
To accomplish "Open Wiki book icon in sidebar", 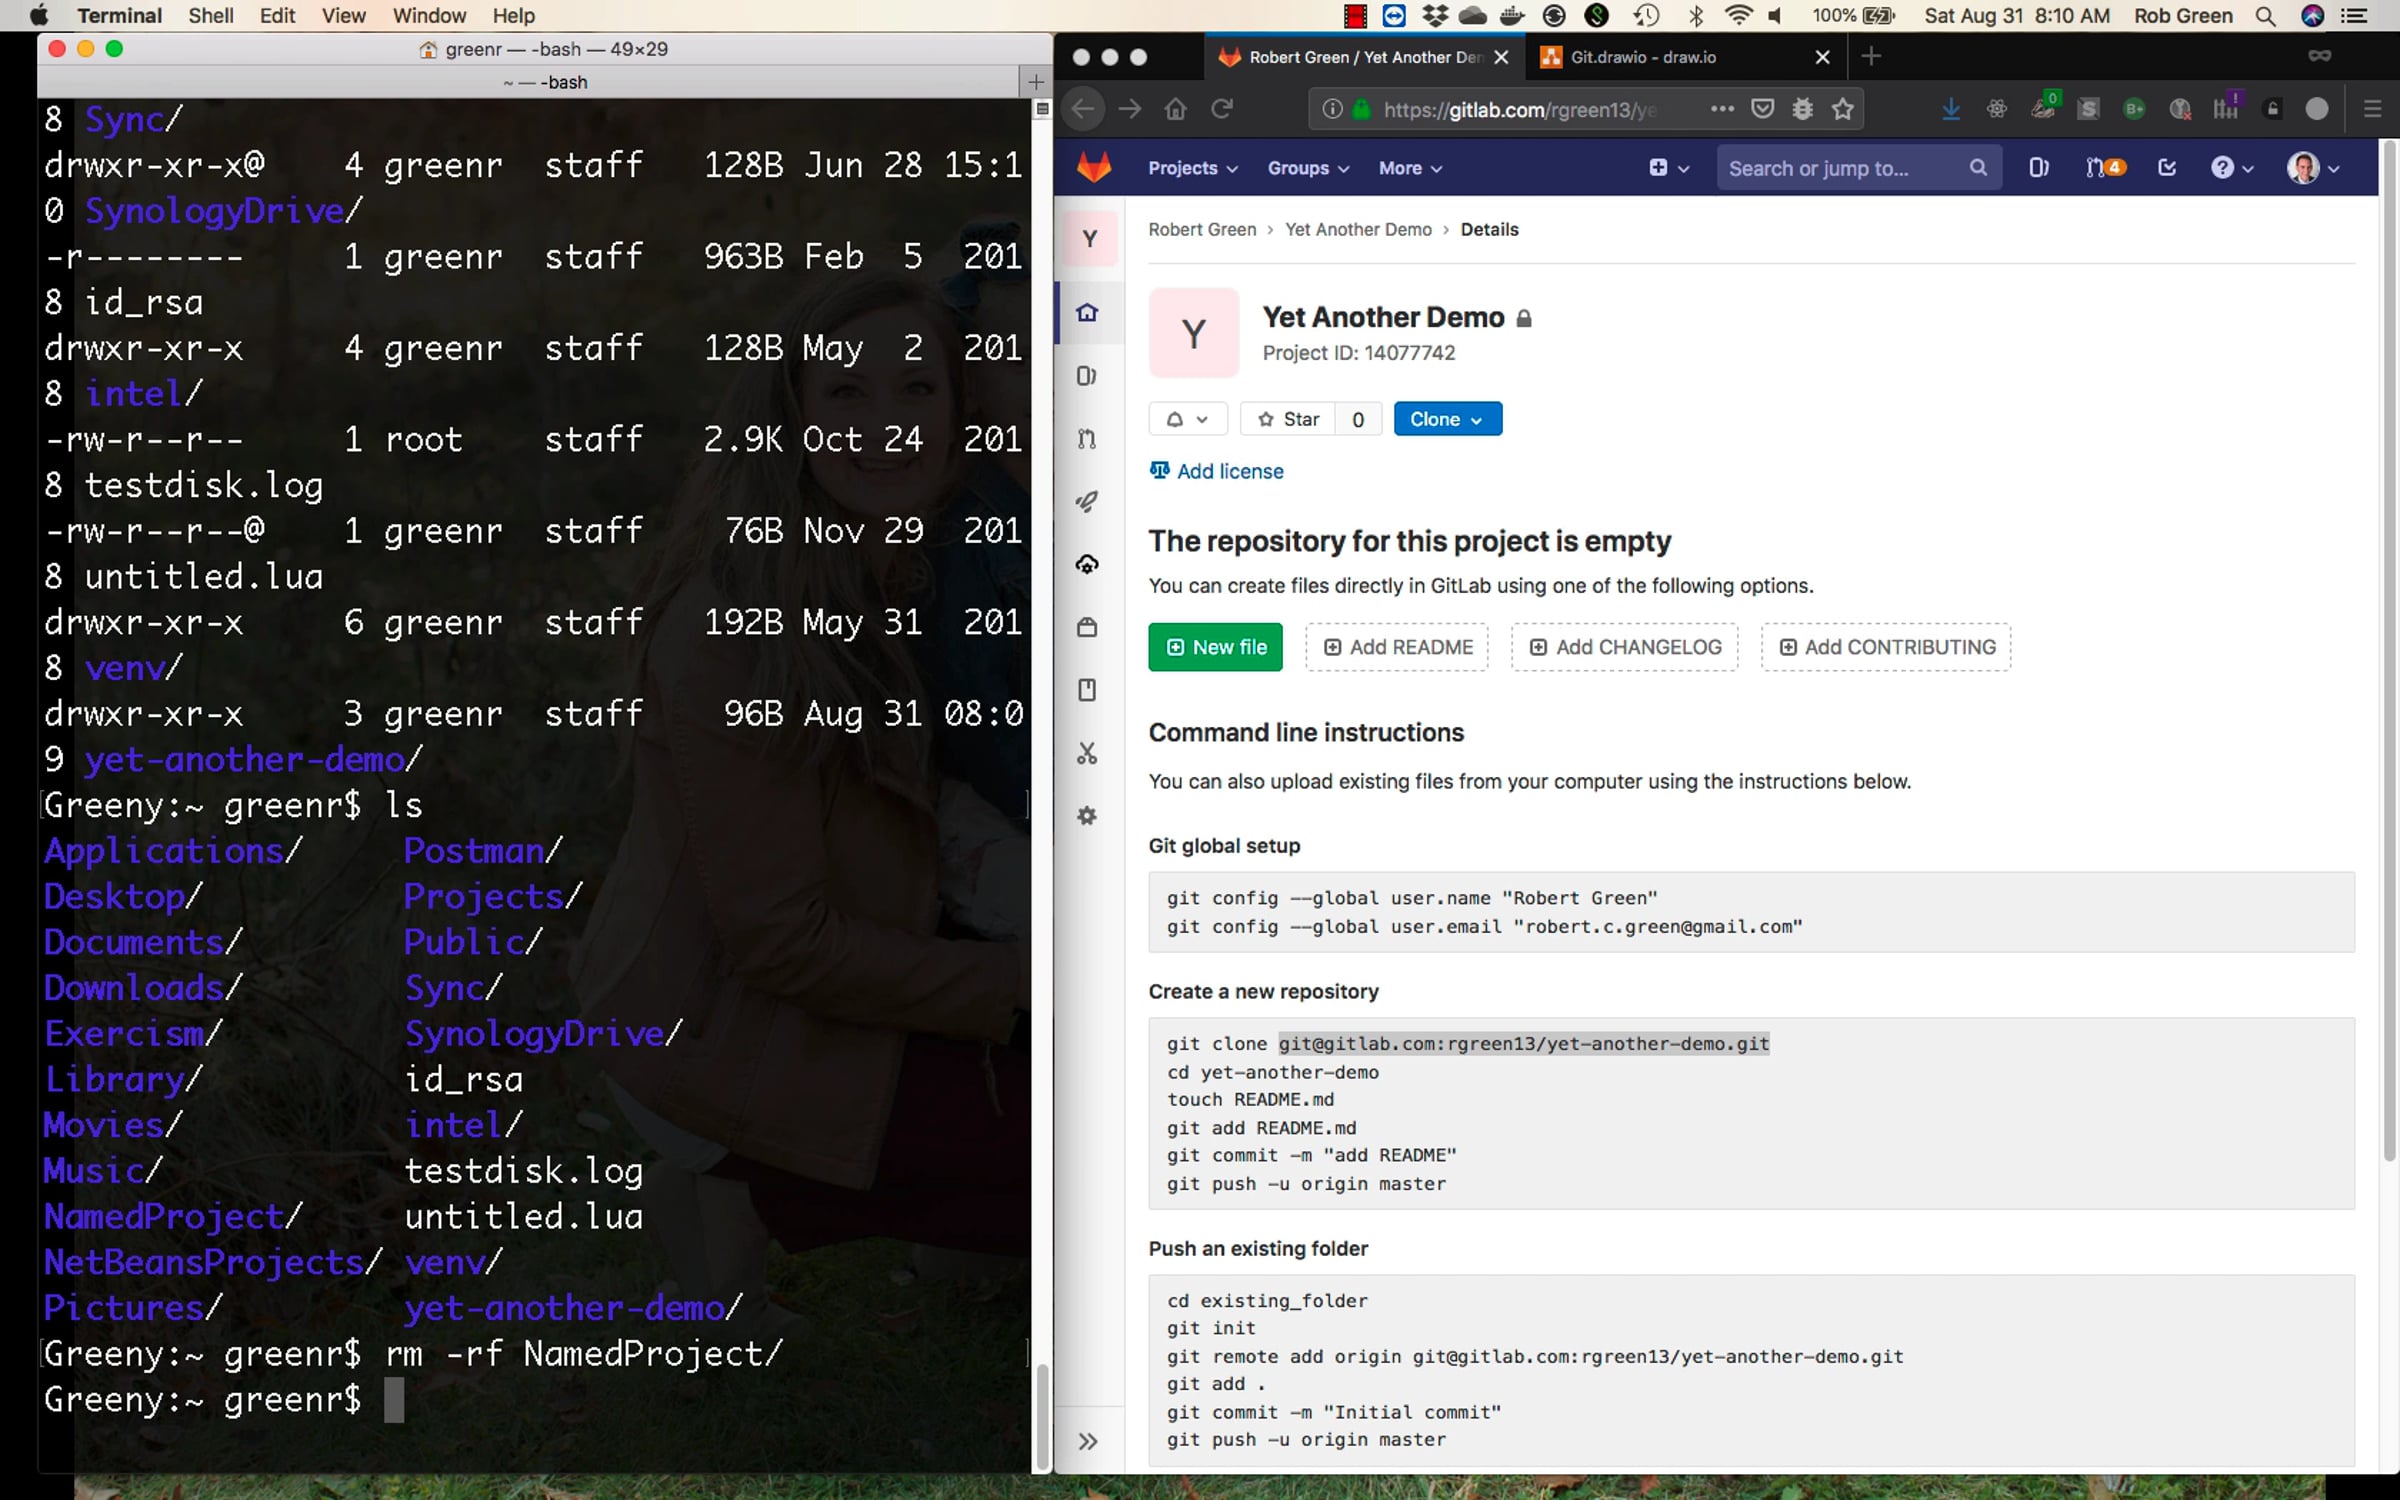I will point(1087,690).
